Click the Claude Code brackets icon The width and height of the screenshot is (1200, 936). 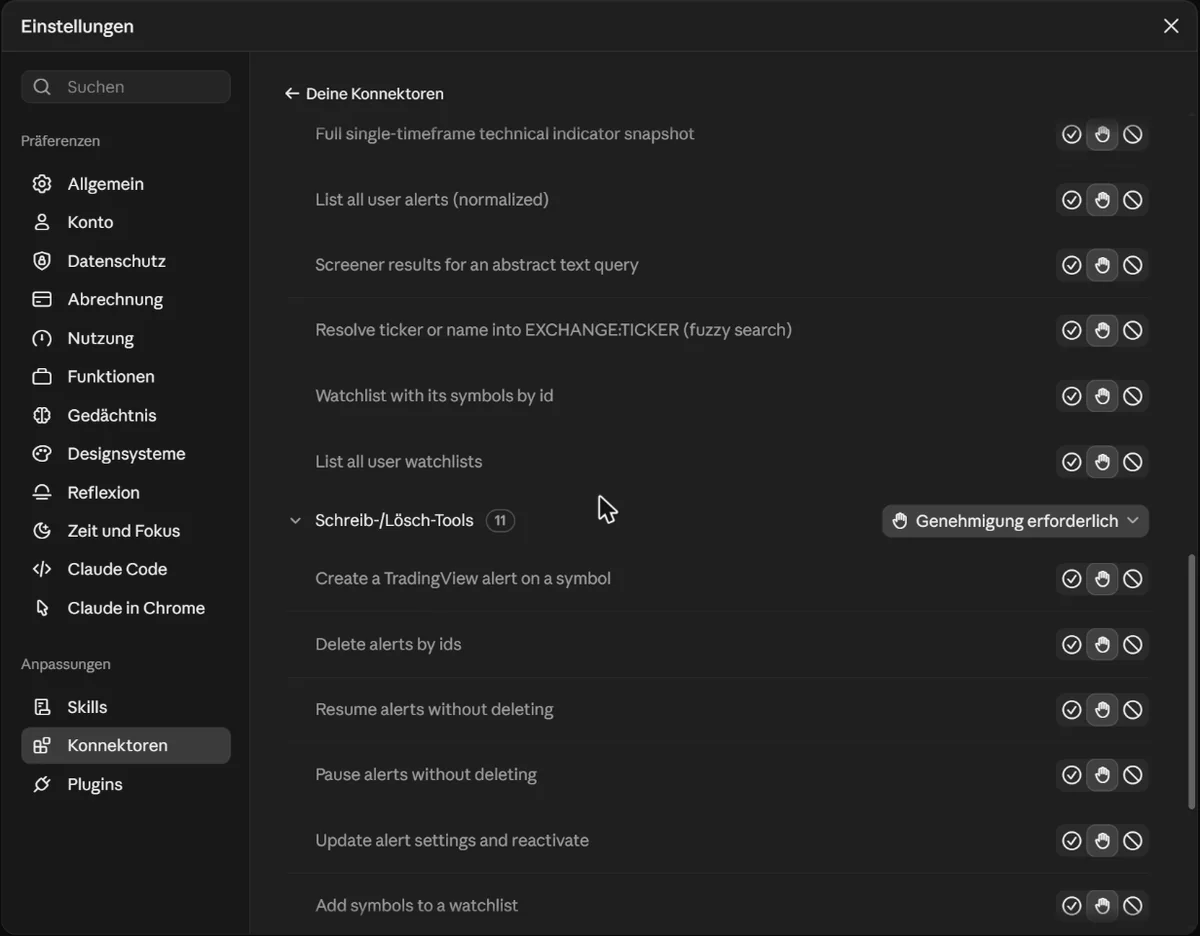(42, 569)
